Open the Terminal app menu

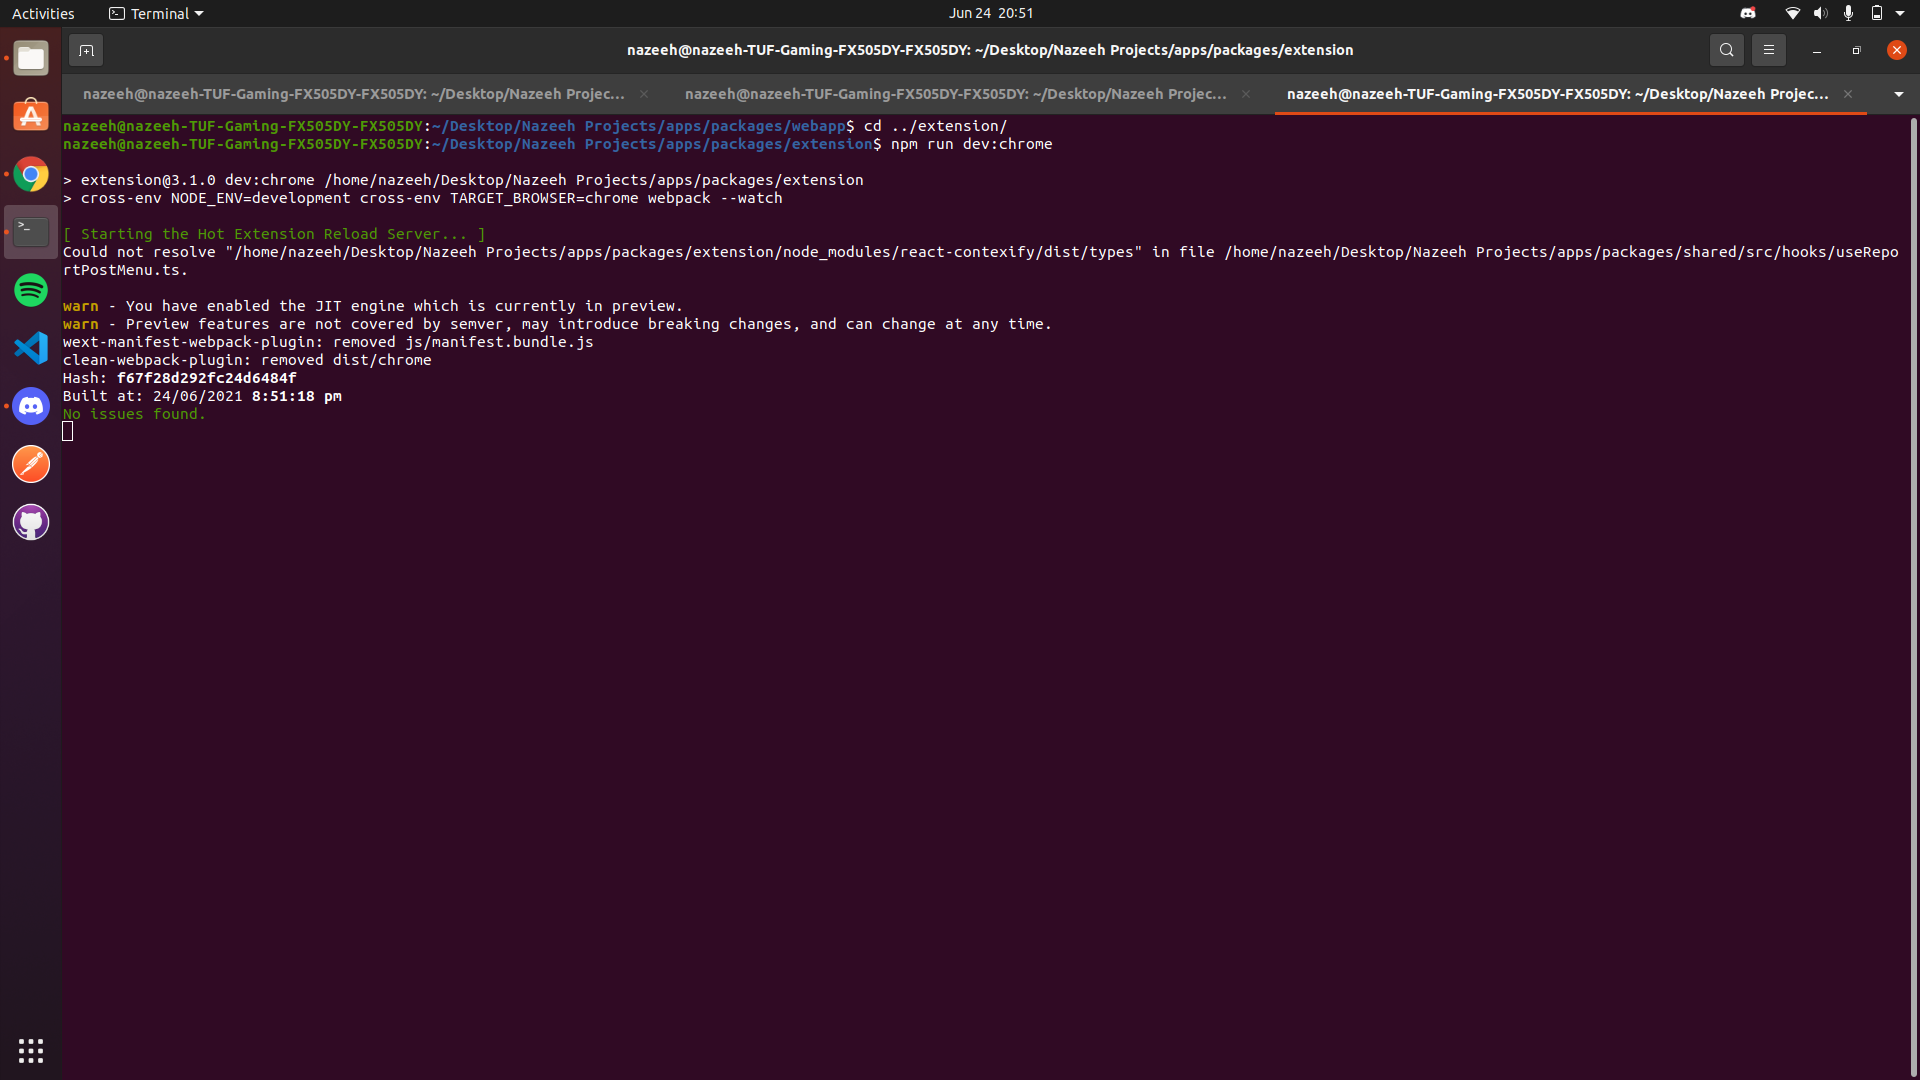(x=157, y=13)
